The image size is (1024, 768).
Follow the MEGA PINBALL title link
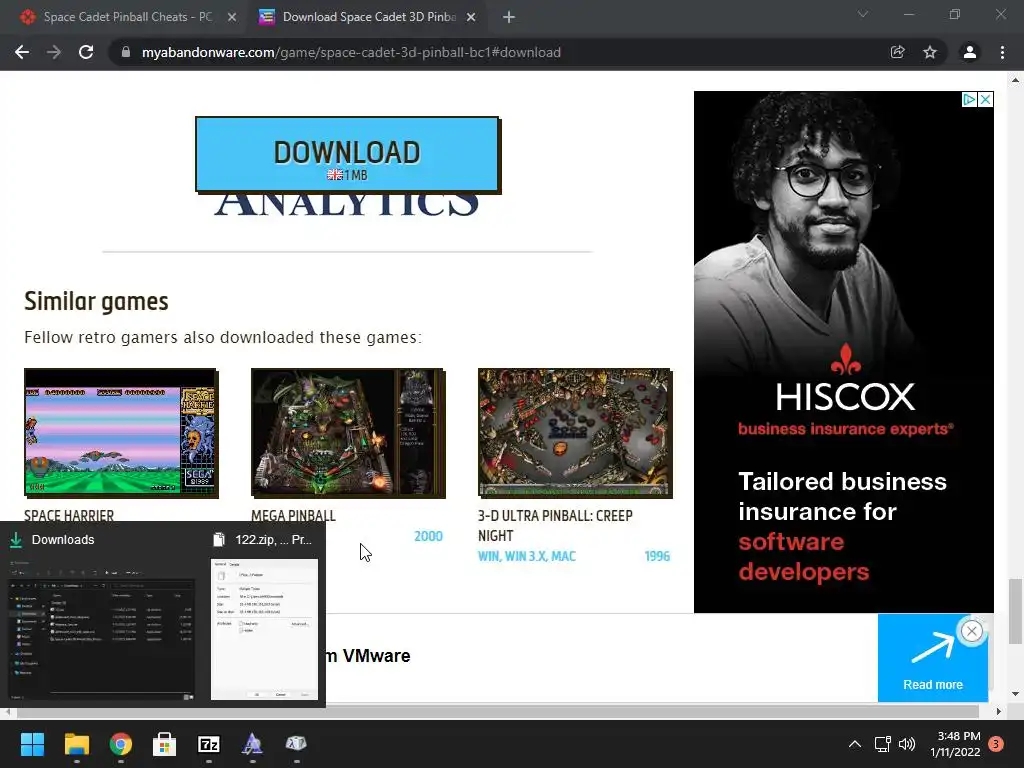293,515
